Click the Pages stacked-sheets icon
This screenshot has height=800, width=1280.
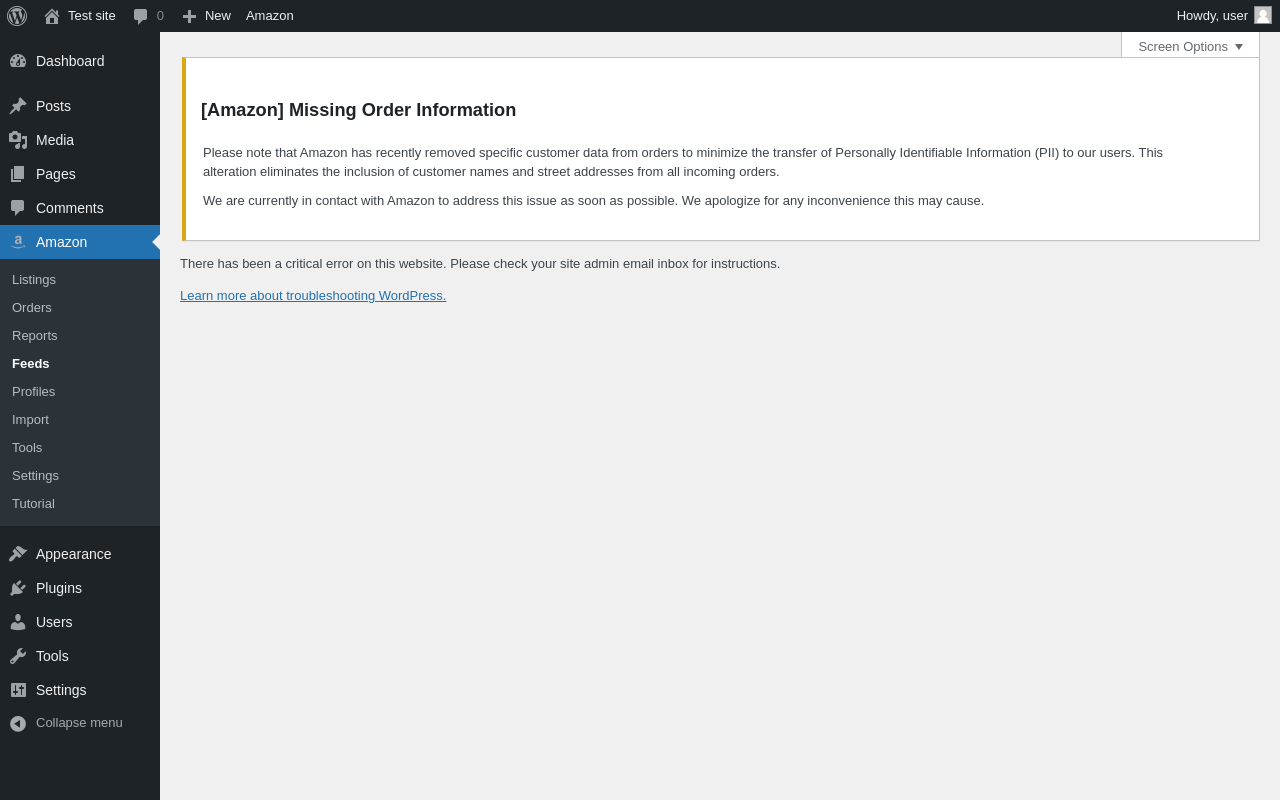click(x=18, y=174)
